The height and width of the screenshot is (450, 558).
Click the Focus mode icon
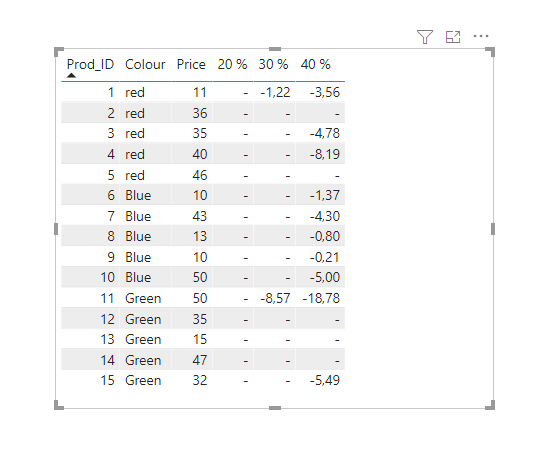(x=453, y=37)
